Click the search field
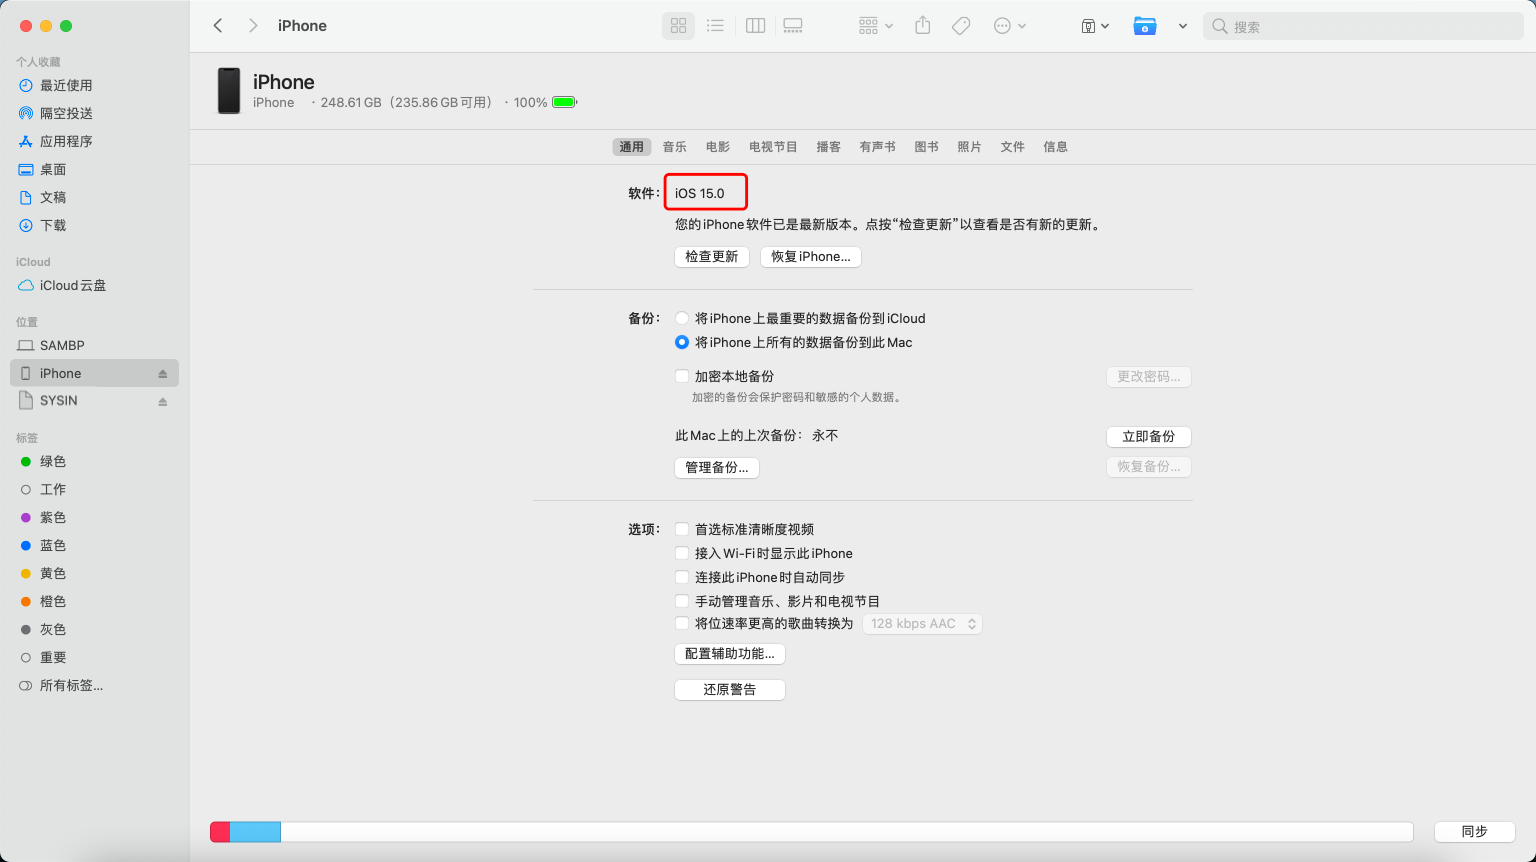 [1363, 26]
